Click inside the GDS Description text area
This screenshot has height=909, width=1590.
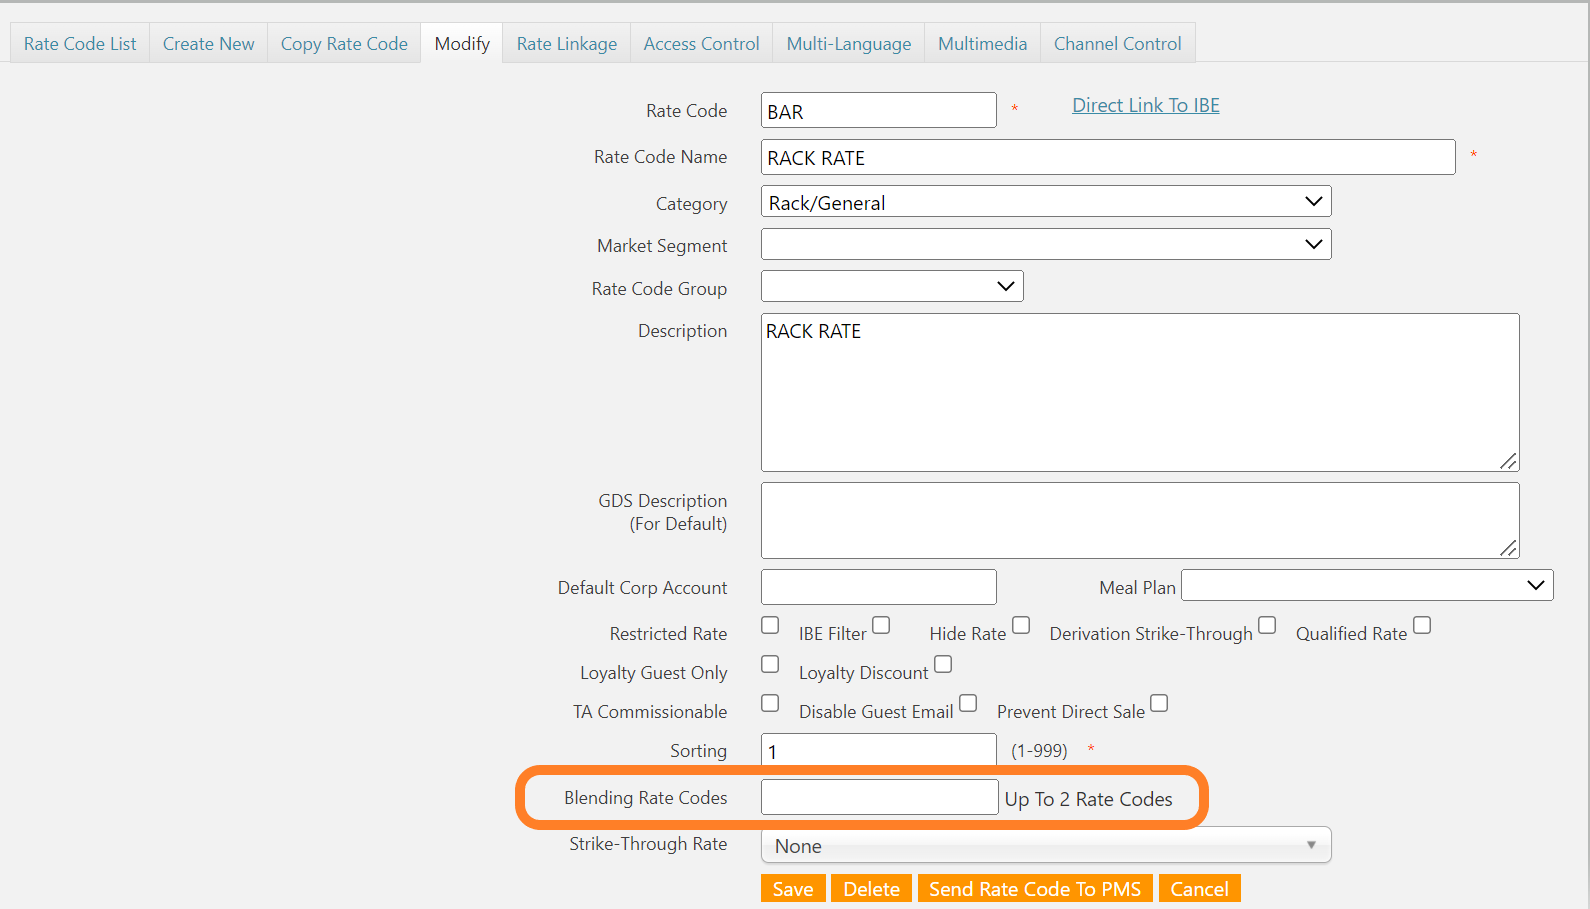[x=1140, y=520]
